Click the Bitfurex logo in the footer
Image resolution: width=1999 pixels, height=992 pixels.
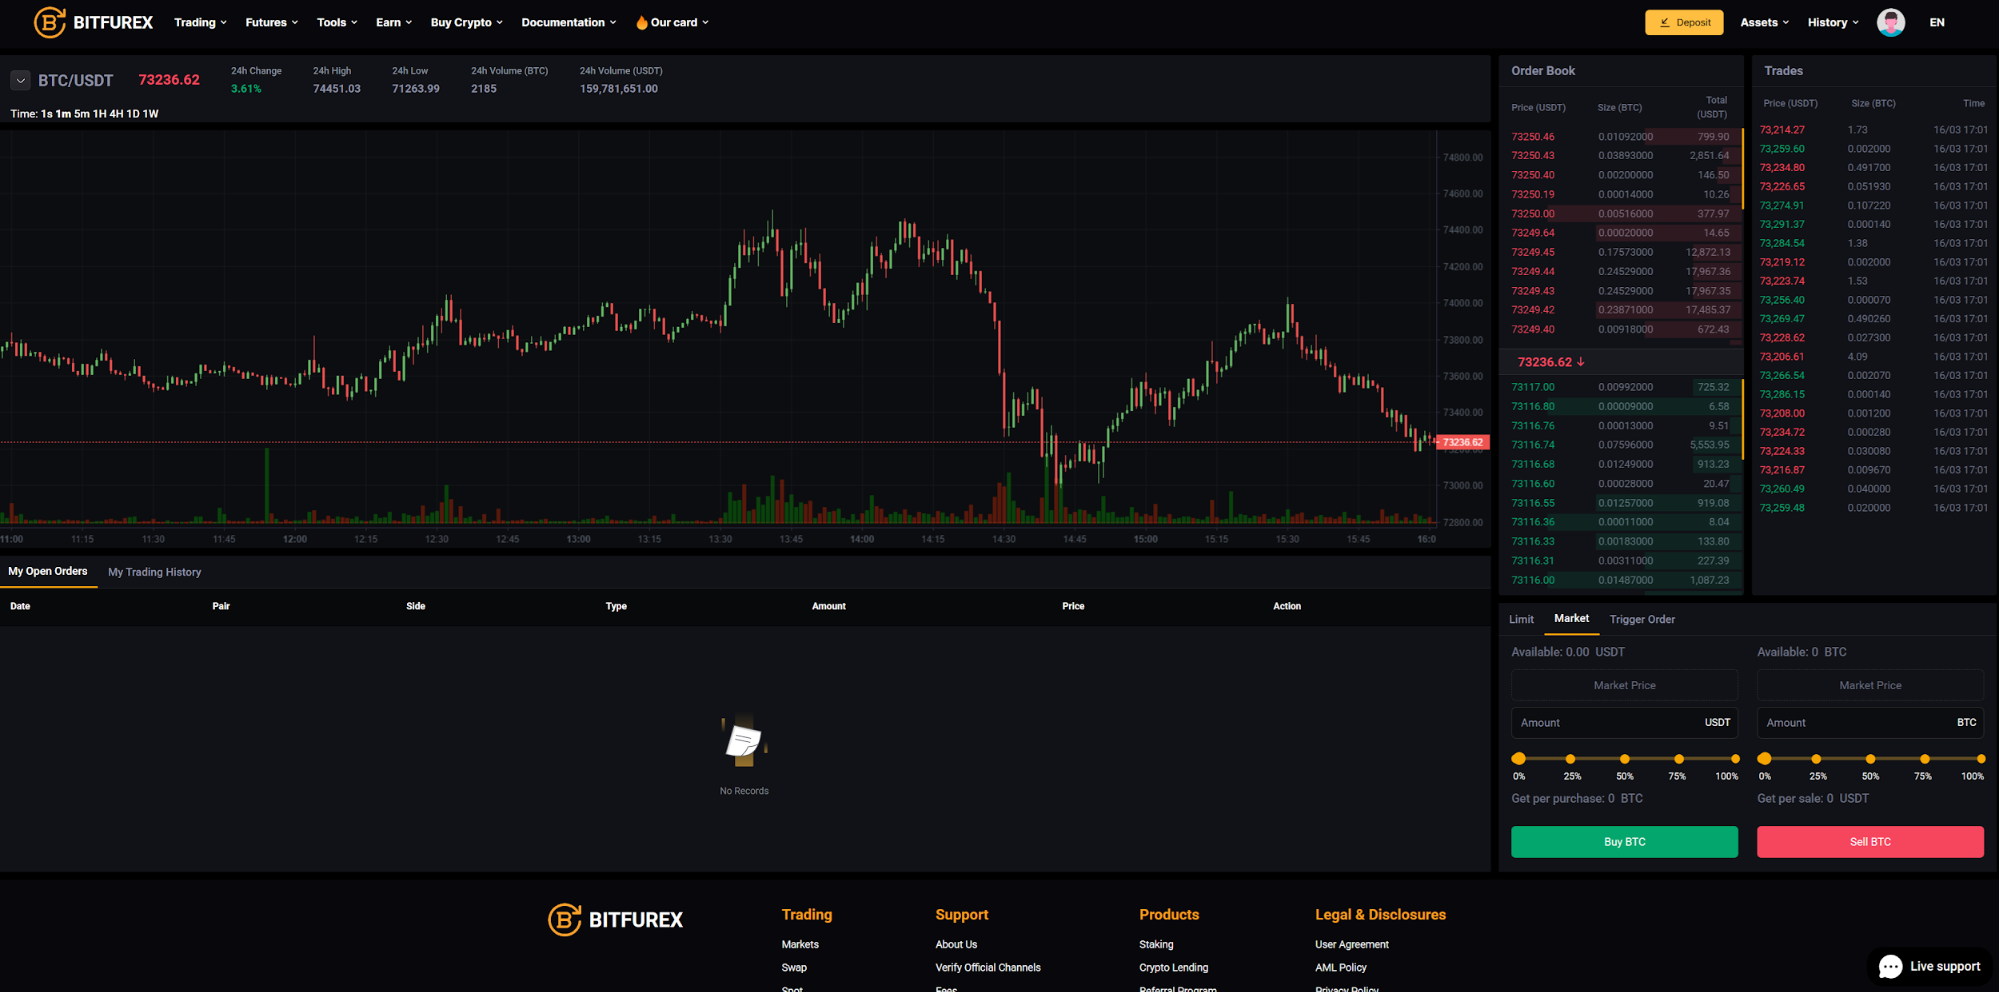pos(615,919)
